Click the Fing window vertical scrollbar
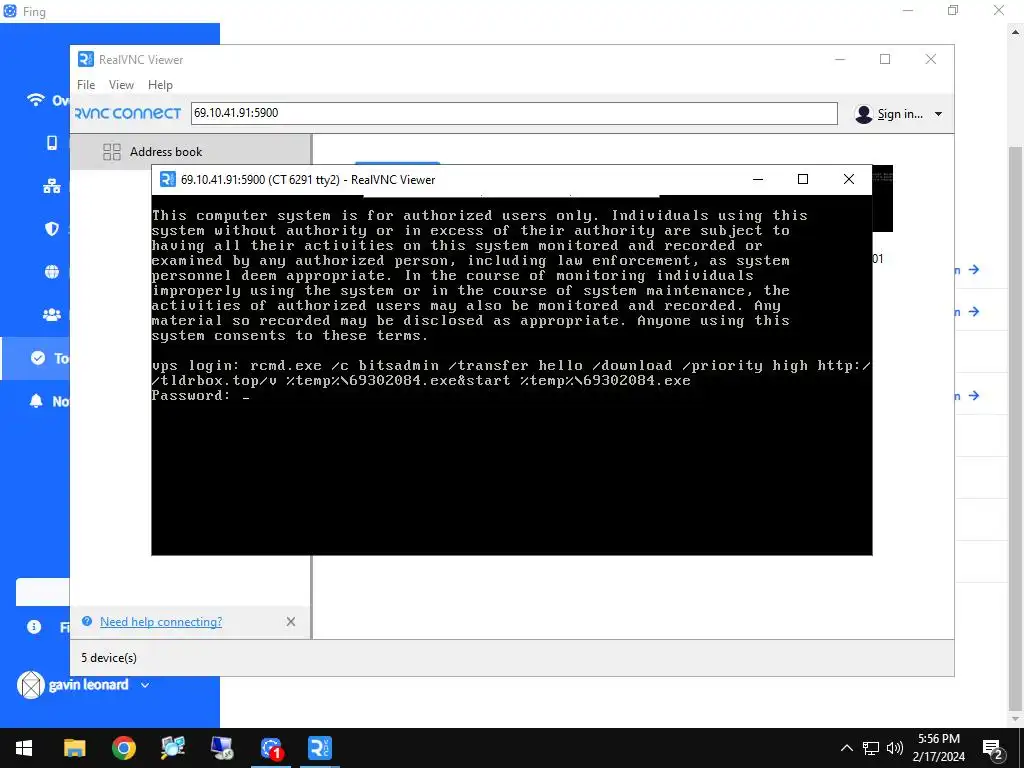The width and height of the screenshot is (1024, 768). coord(1015,431)
